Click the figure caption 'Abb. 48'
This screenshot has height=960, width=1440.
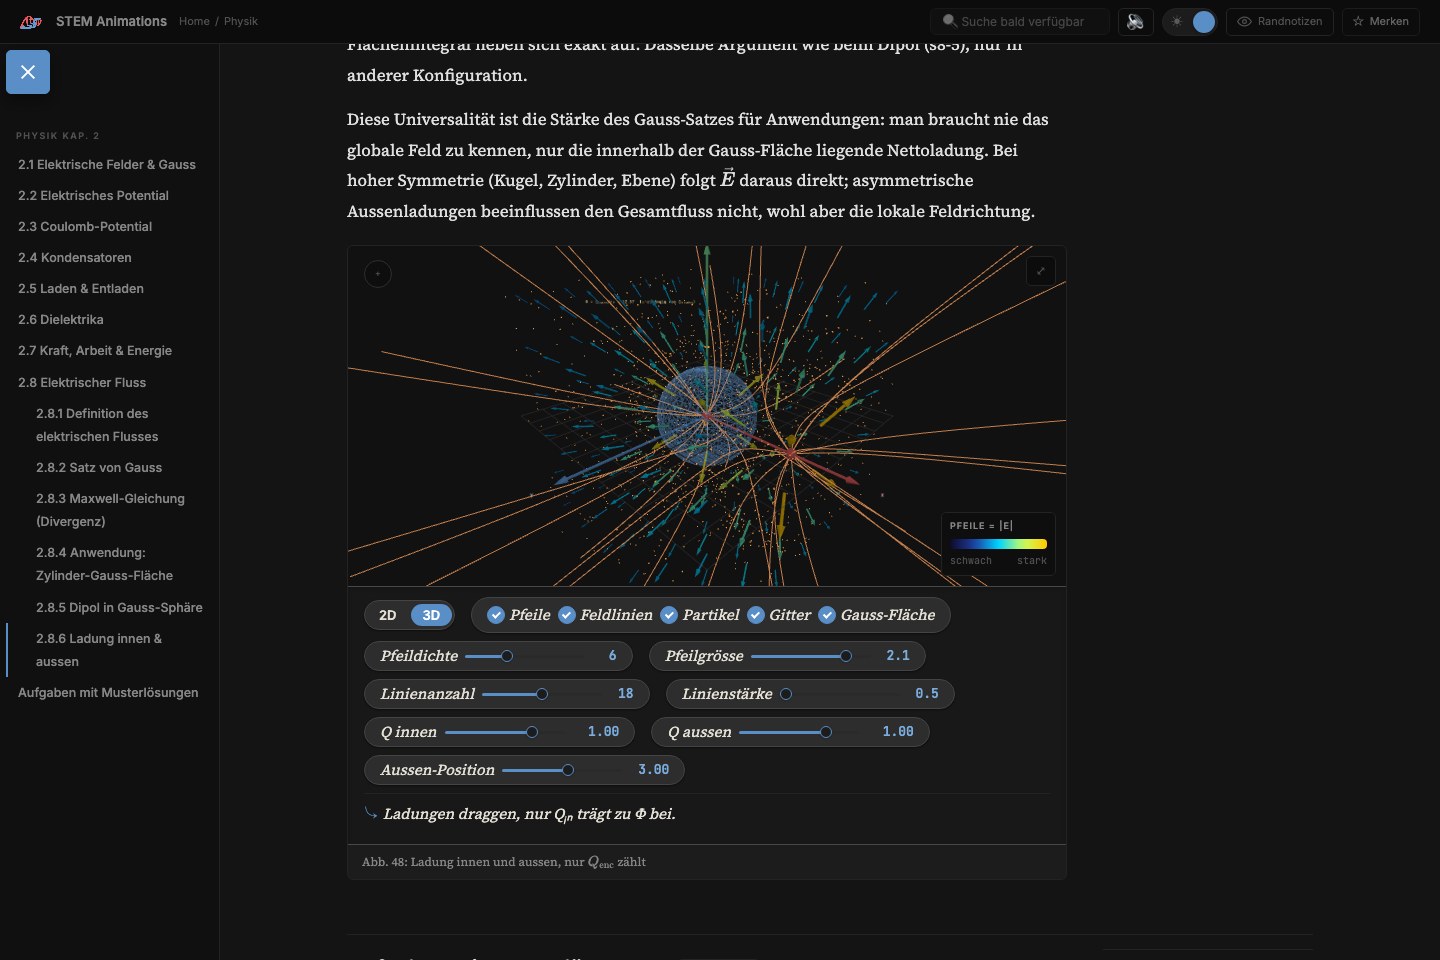click(x=504, y=862)
